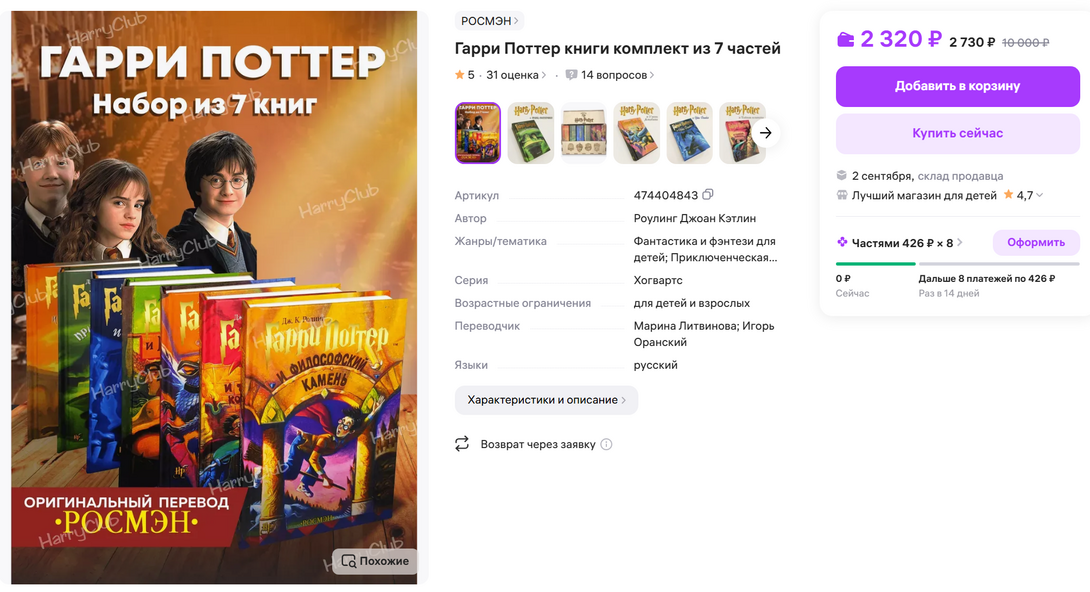Select the box set thumbnail

583,133
